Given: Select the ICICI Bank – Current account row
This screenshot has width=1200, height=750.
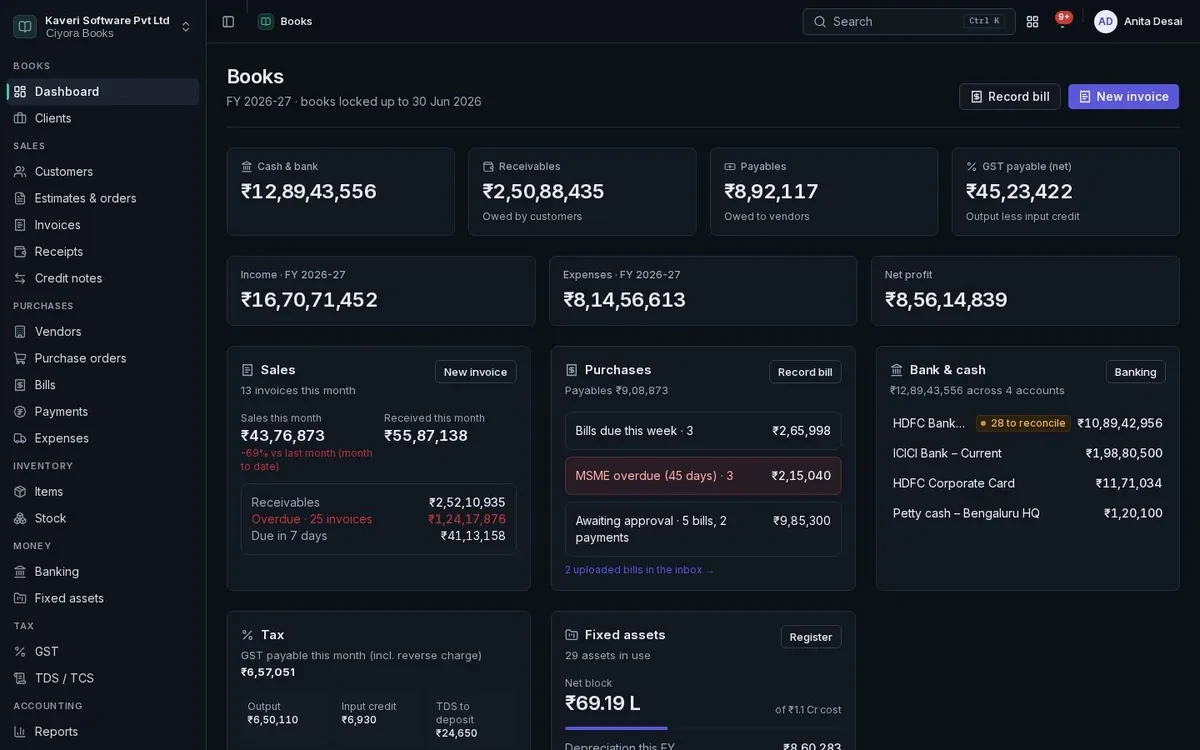Looking at the screenshot, I should click(1028, 453).
